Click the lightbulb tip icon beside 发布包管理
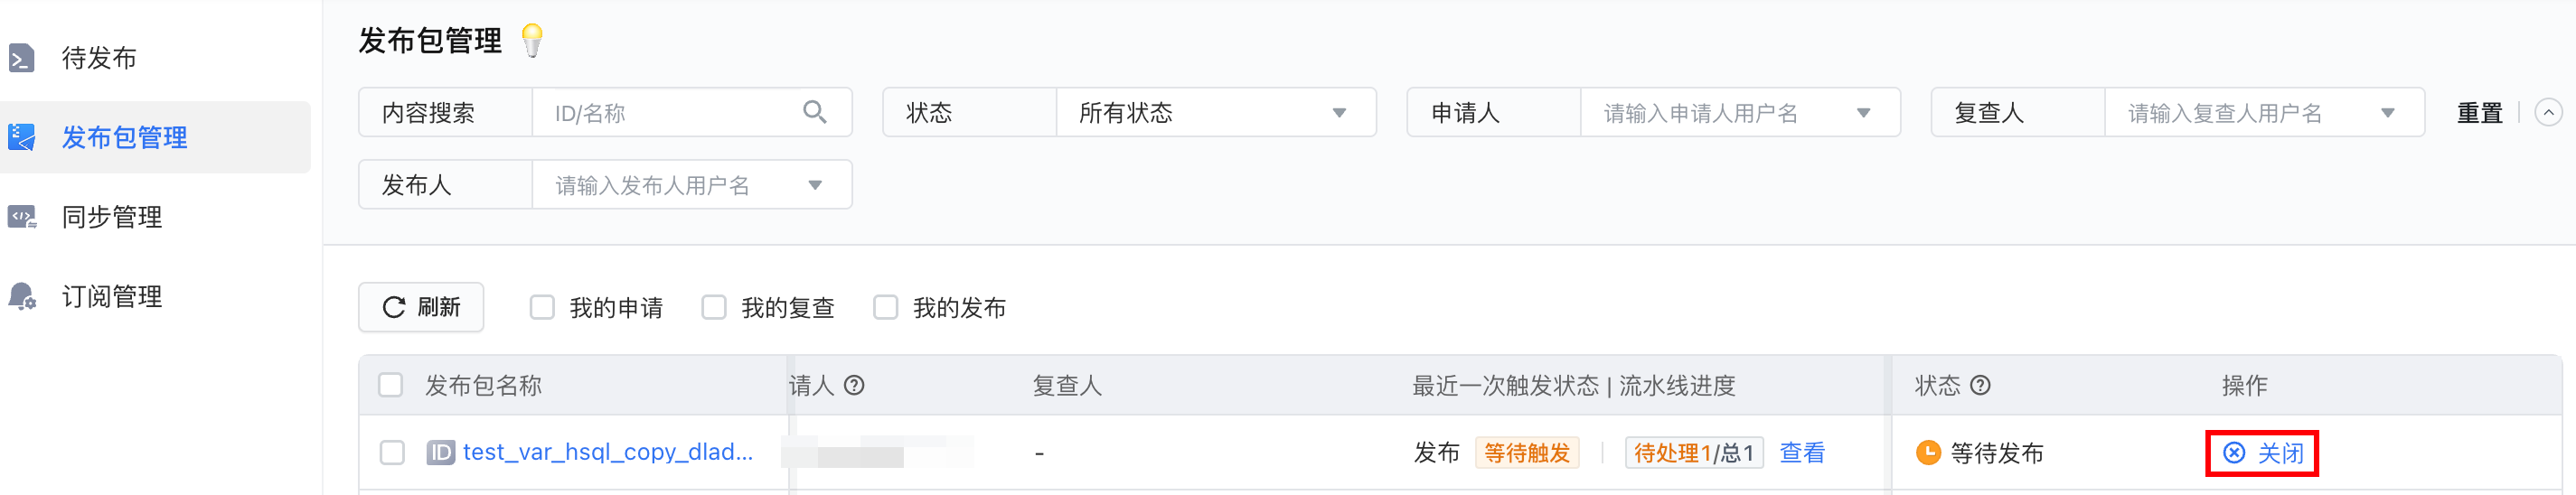Screen dimensions: 2576x495 [x=532, y=40]
